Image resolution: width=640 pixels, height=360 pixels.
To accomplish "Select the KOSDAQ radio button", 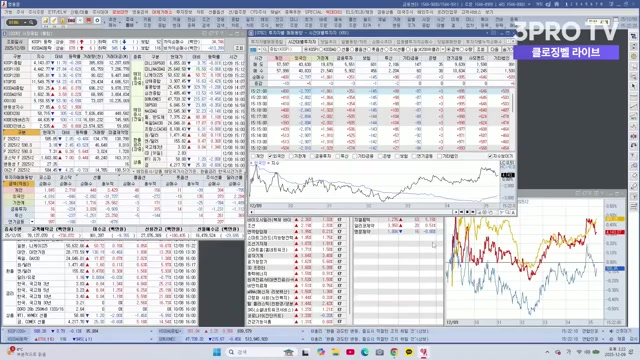I will pyautogui.click(x=321, y=49).
